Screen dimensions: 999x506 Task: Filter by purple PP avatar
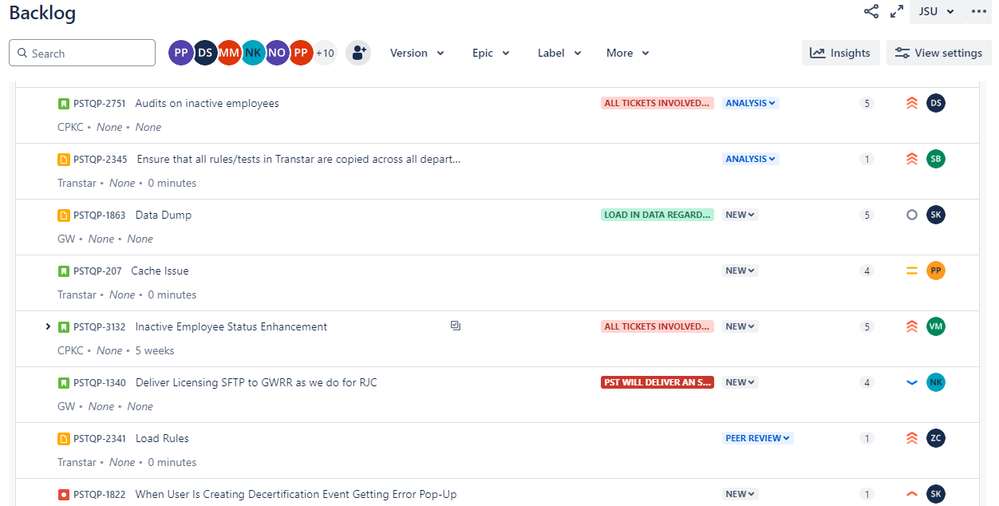(181, 53)
